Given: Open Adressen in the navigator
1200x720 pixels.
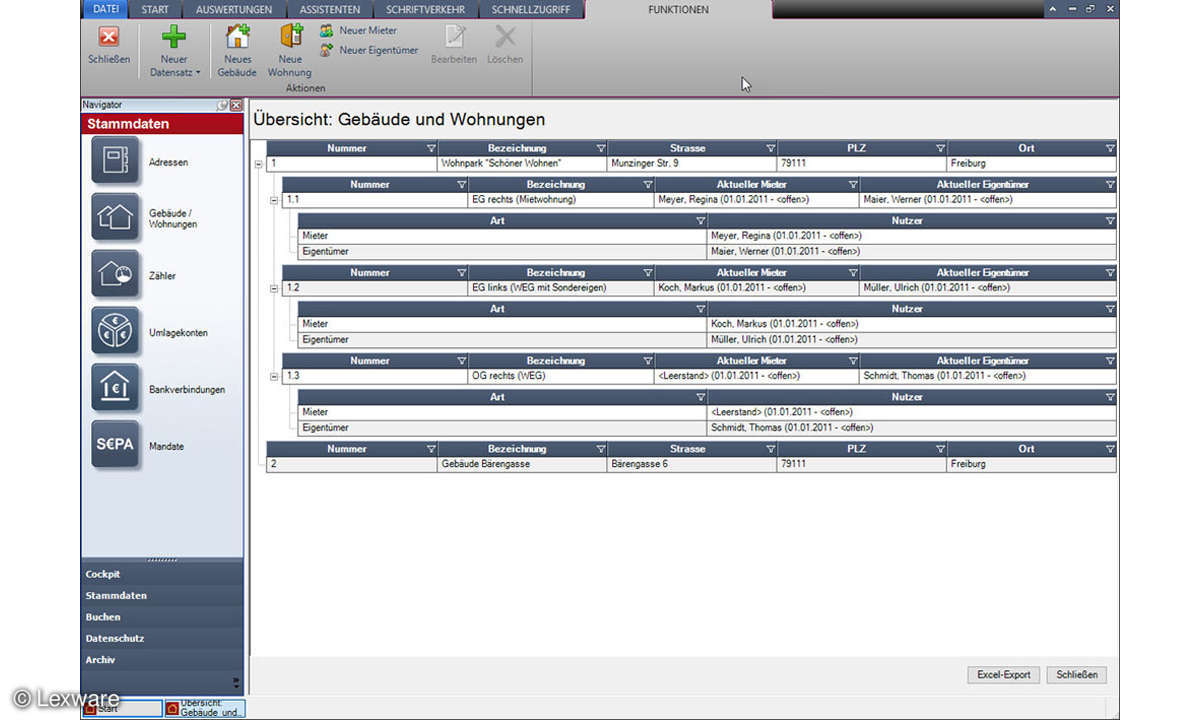Looking at the screenshot, I should point(116,161).
